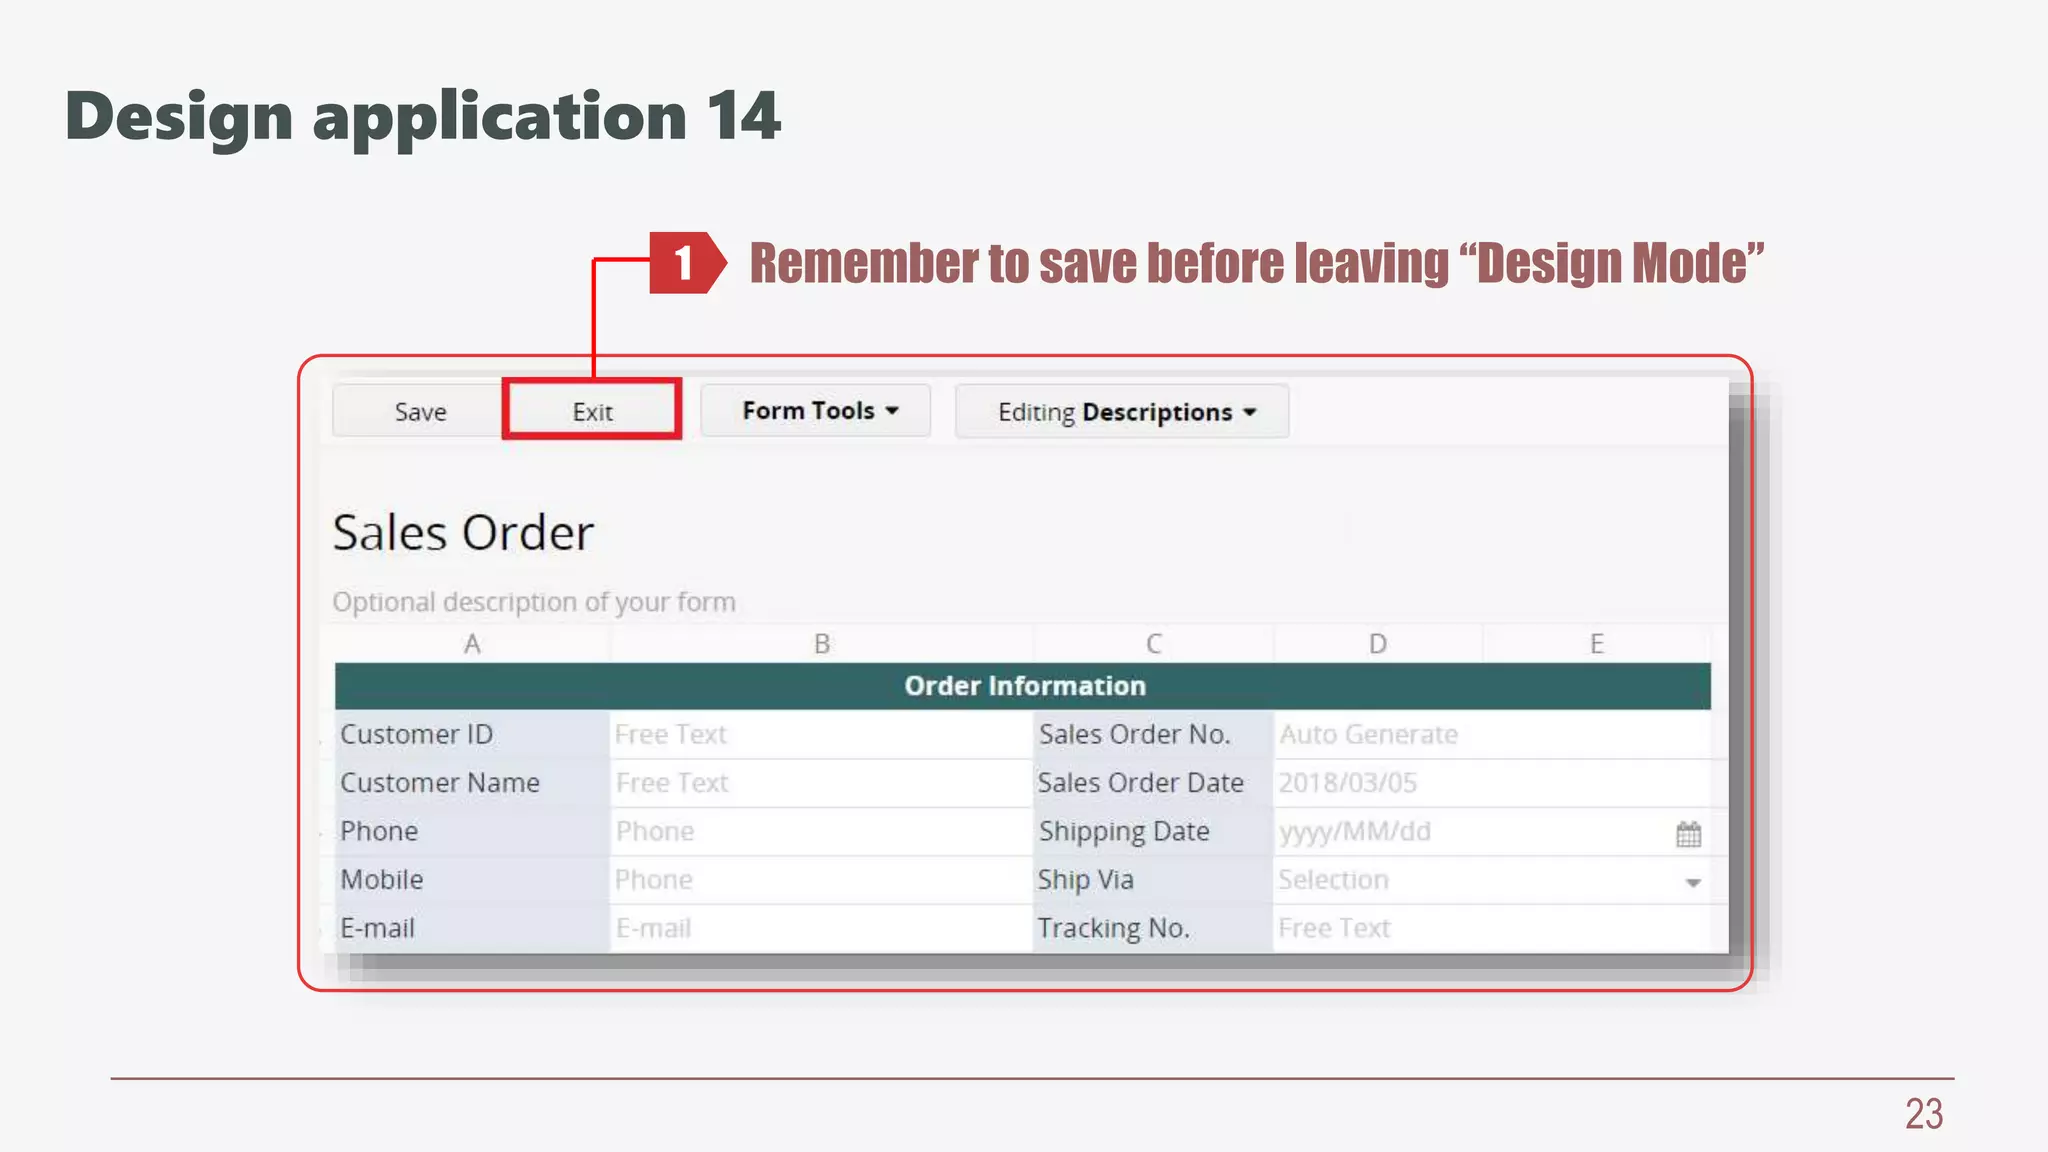This screenshot has height=1152, width=2048.
Task: Select column D header
Action: tap(1377, 644)
